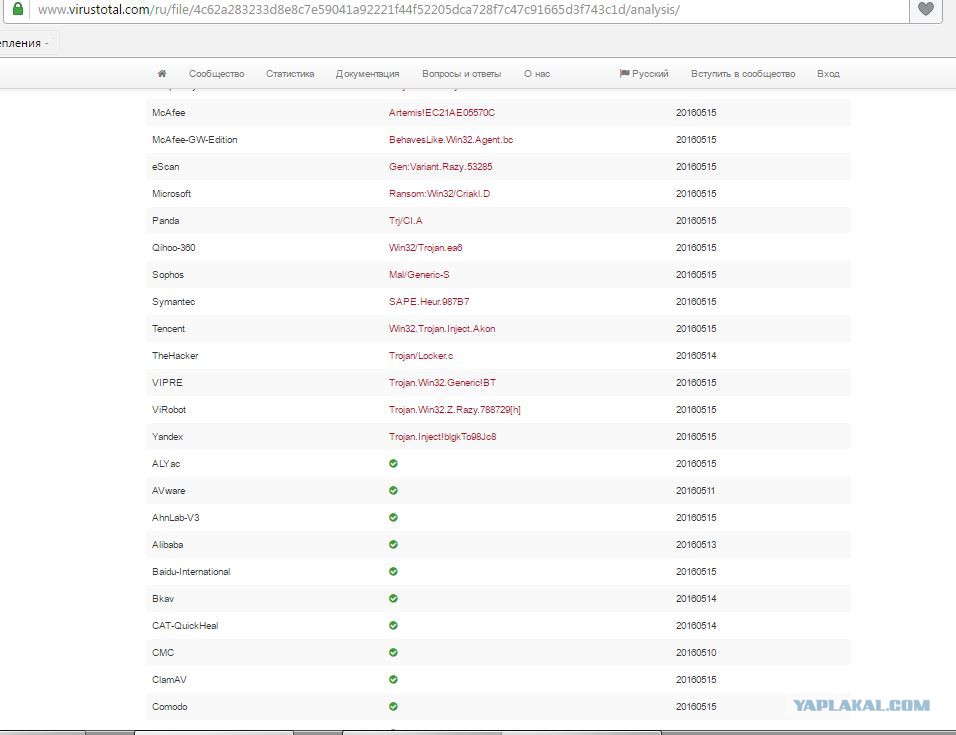Click green check icon for AVware
The image size is (956, 735).
tap(393, 490)
